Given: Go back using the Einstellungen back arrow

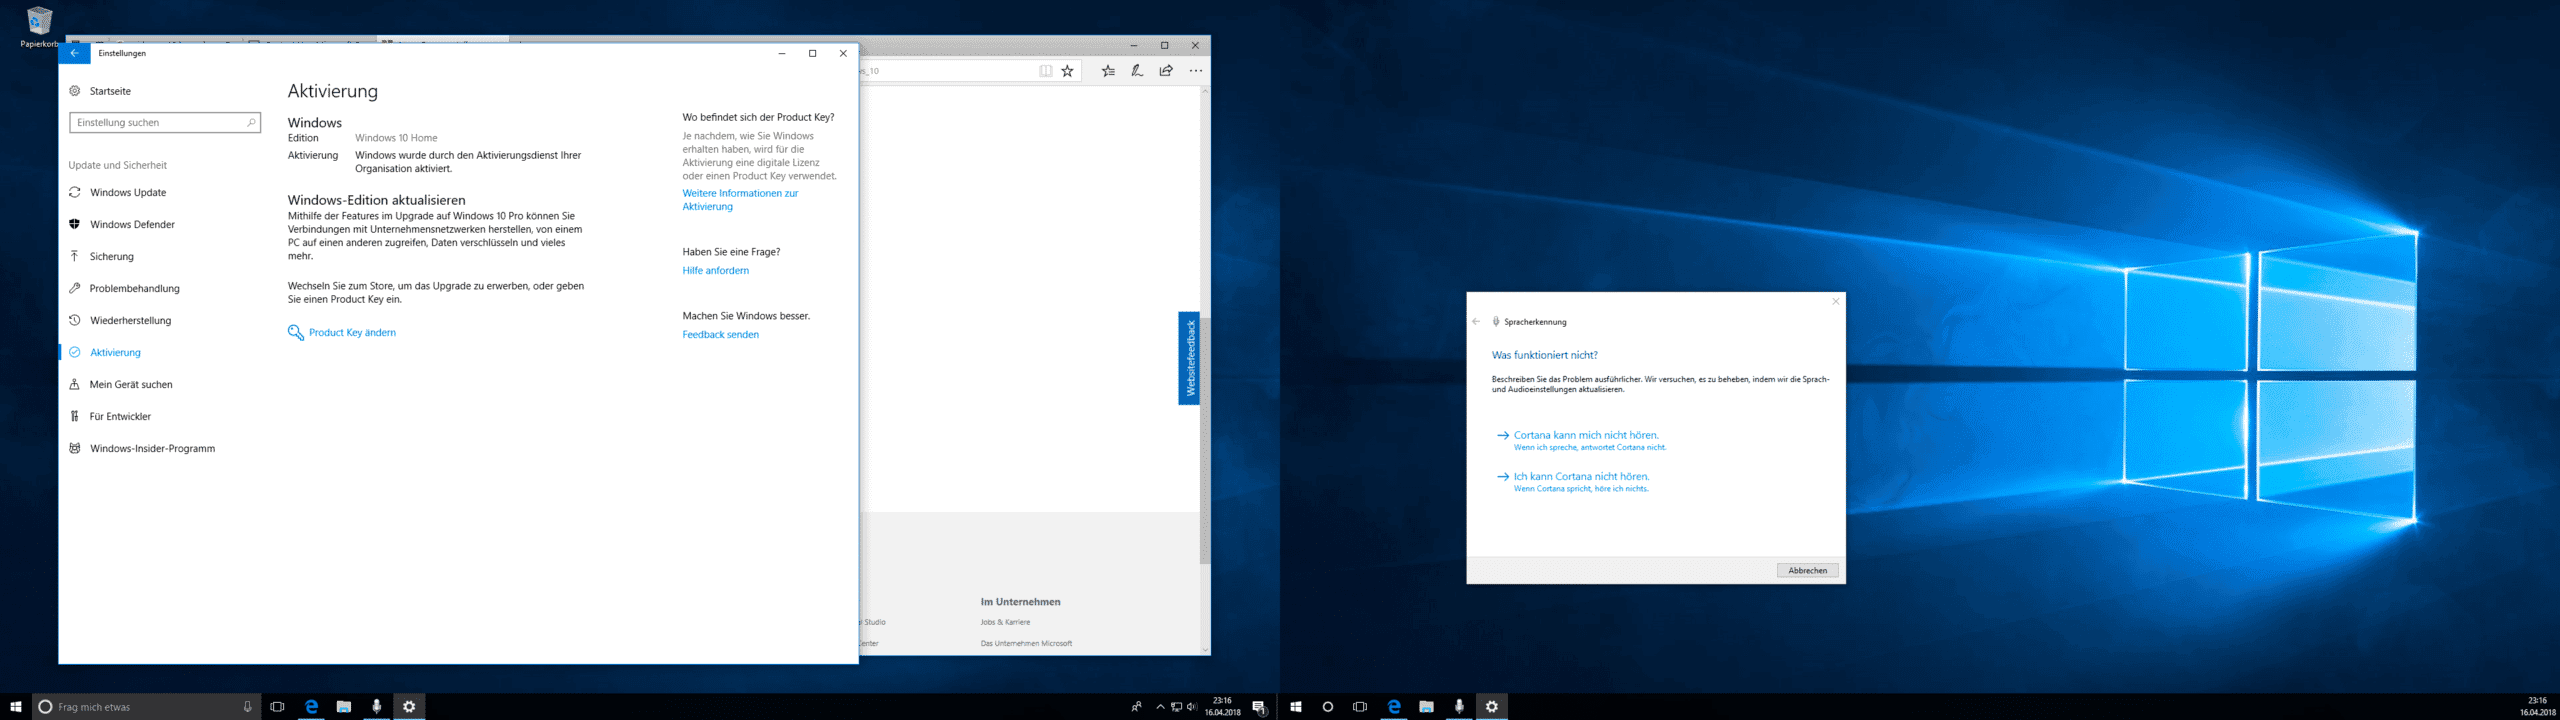Looking at the screenshot, I should pos(74,53).
